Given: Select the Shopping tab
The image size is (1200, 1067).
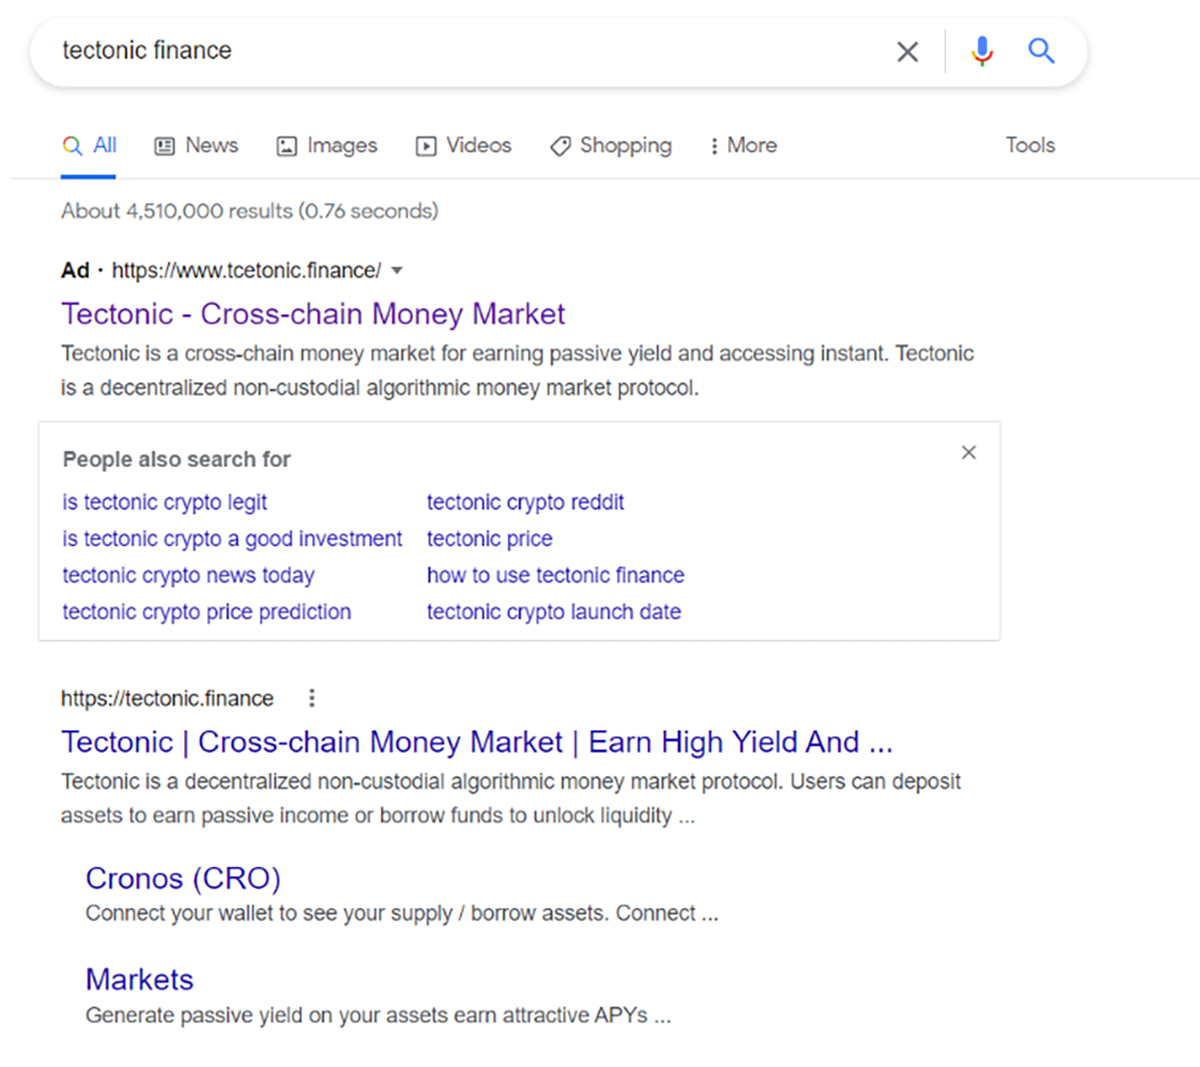Looking at the screenshot, I should [x=611, y=146].
